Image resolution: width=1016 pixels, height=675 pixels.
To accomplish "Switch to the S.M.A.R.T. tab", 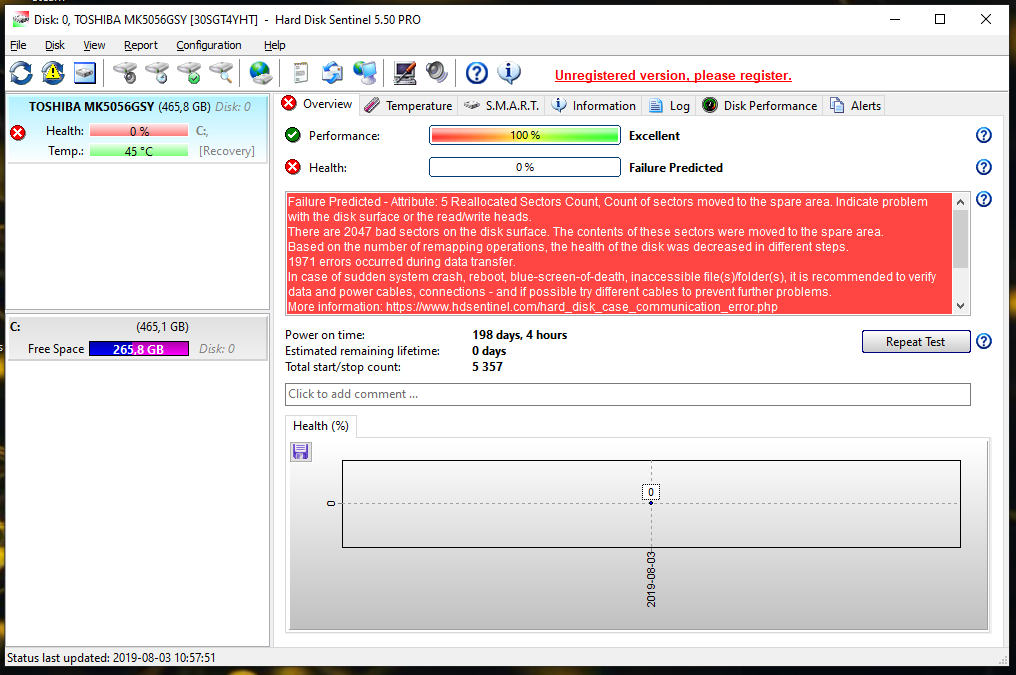I will coord(502,106).
